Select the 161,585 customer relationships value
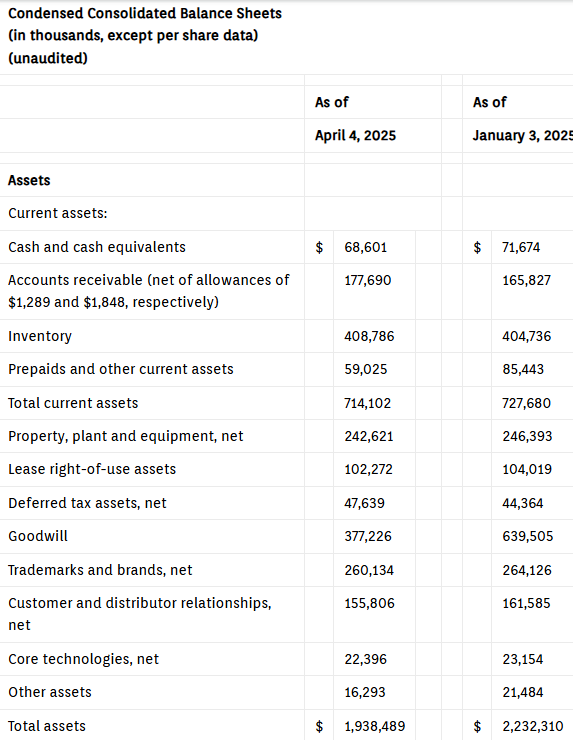This screenshot has height=740, width=573. [x=526, y=603]
